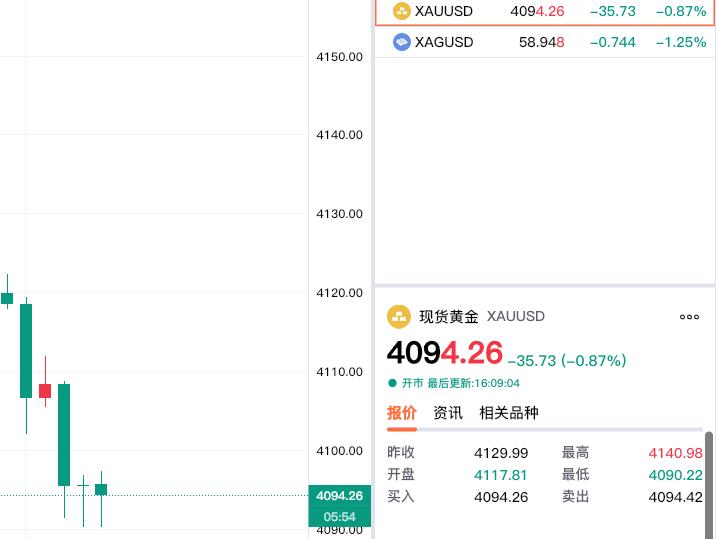Select the XAGUSD row in the watchlist
The width and height of the screenshot is (716, 539).
coord(545,42)
